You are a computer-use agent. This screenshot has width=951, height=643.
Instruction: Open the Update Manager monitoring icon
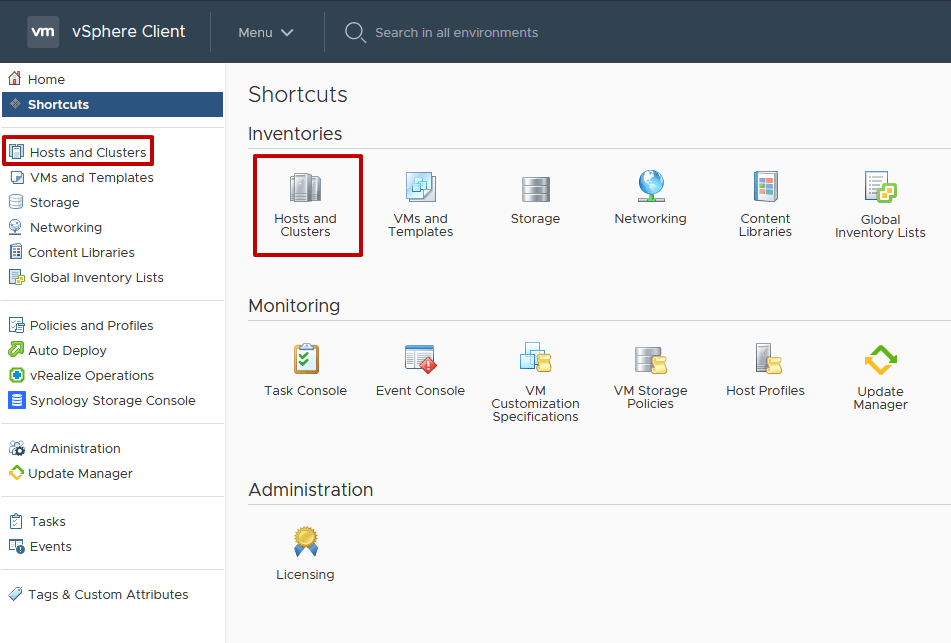(880, 360)
